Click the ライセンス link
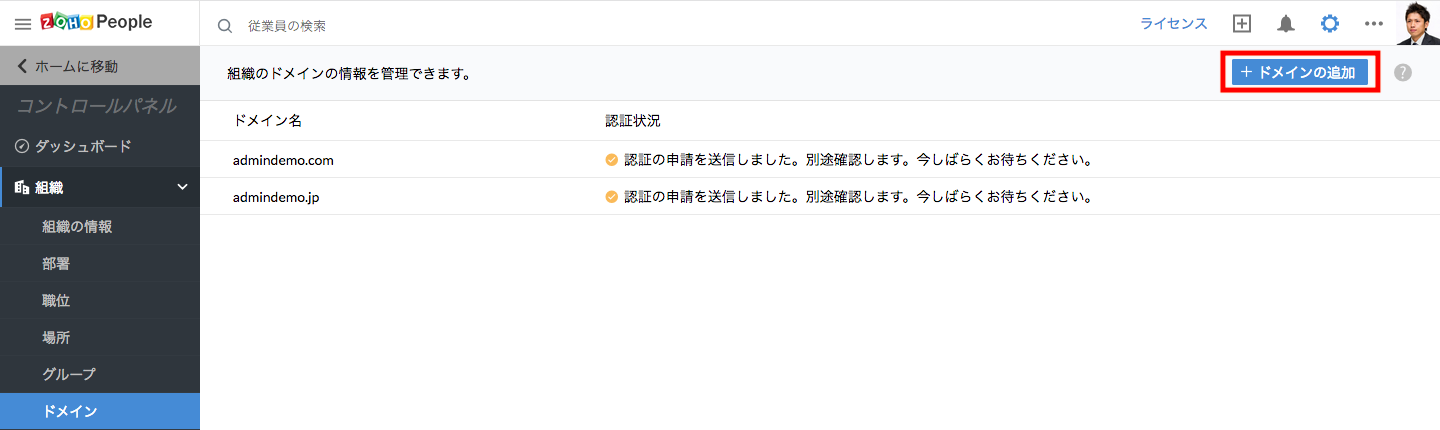The image size is (1440, 430). 1174,24
